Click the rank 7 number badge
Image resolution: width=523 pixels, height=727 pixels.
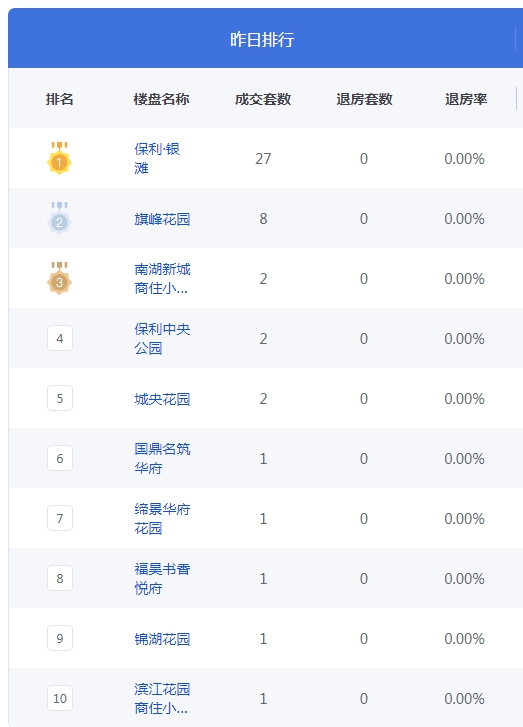coord(60,518)
